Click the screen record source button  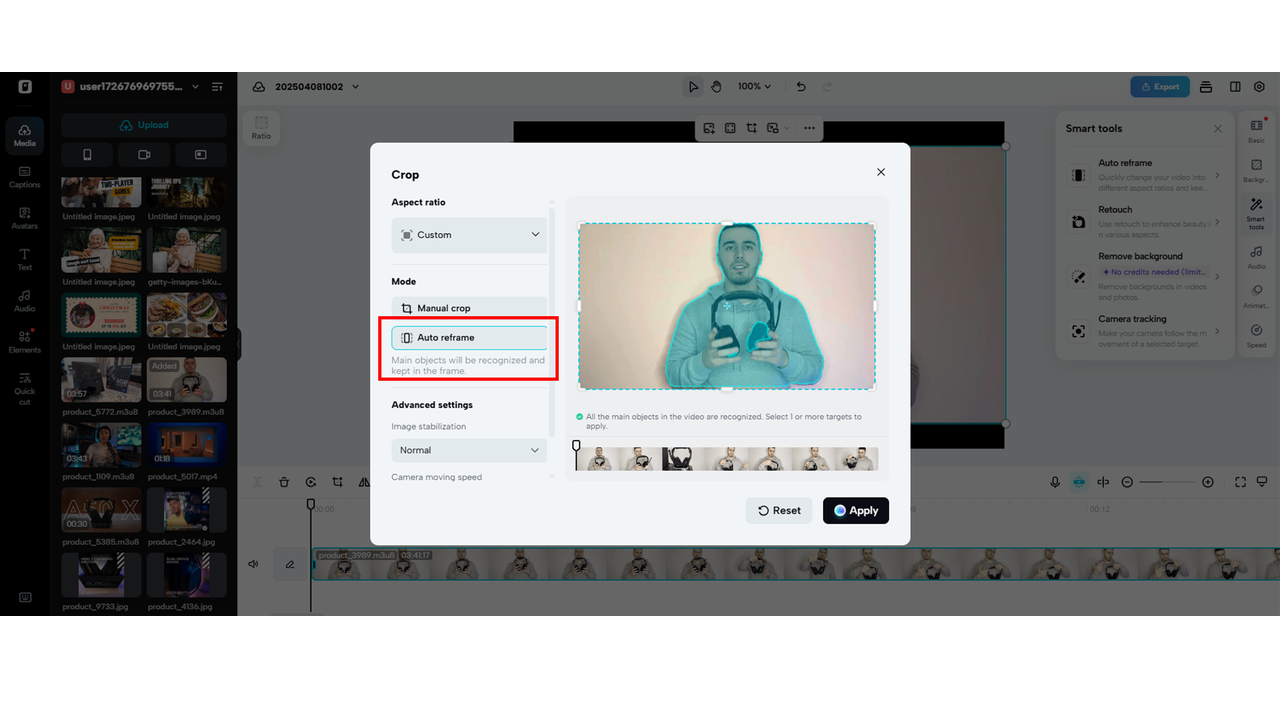click(x=201, y=154)
